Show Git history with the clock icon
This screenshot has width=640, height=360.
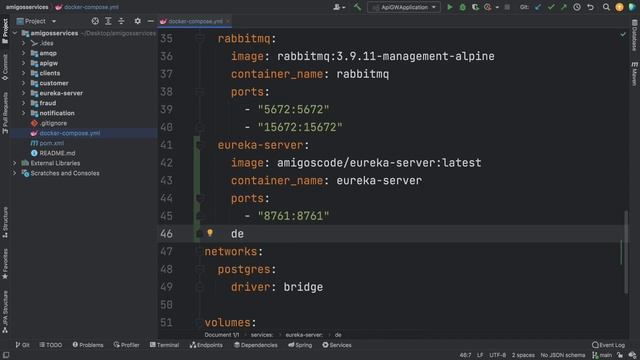pyautogui.click(x=577, y=7)
